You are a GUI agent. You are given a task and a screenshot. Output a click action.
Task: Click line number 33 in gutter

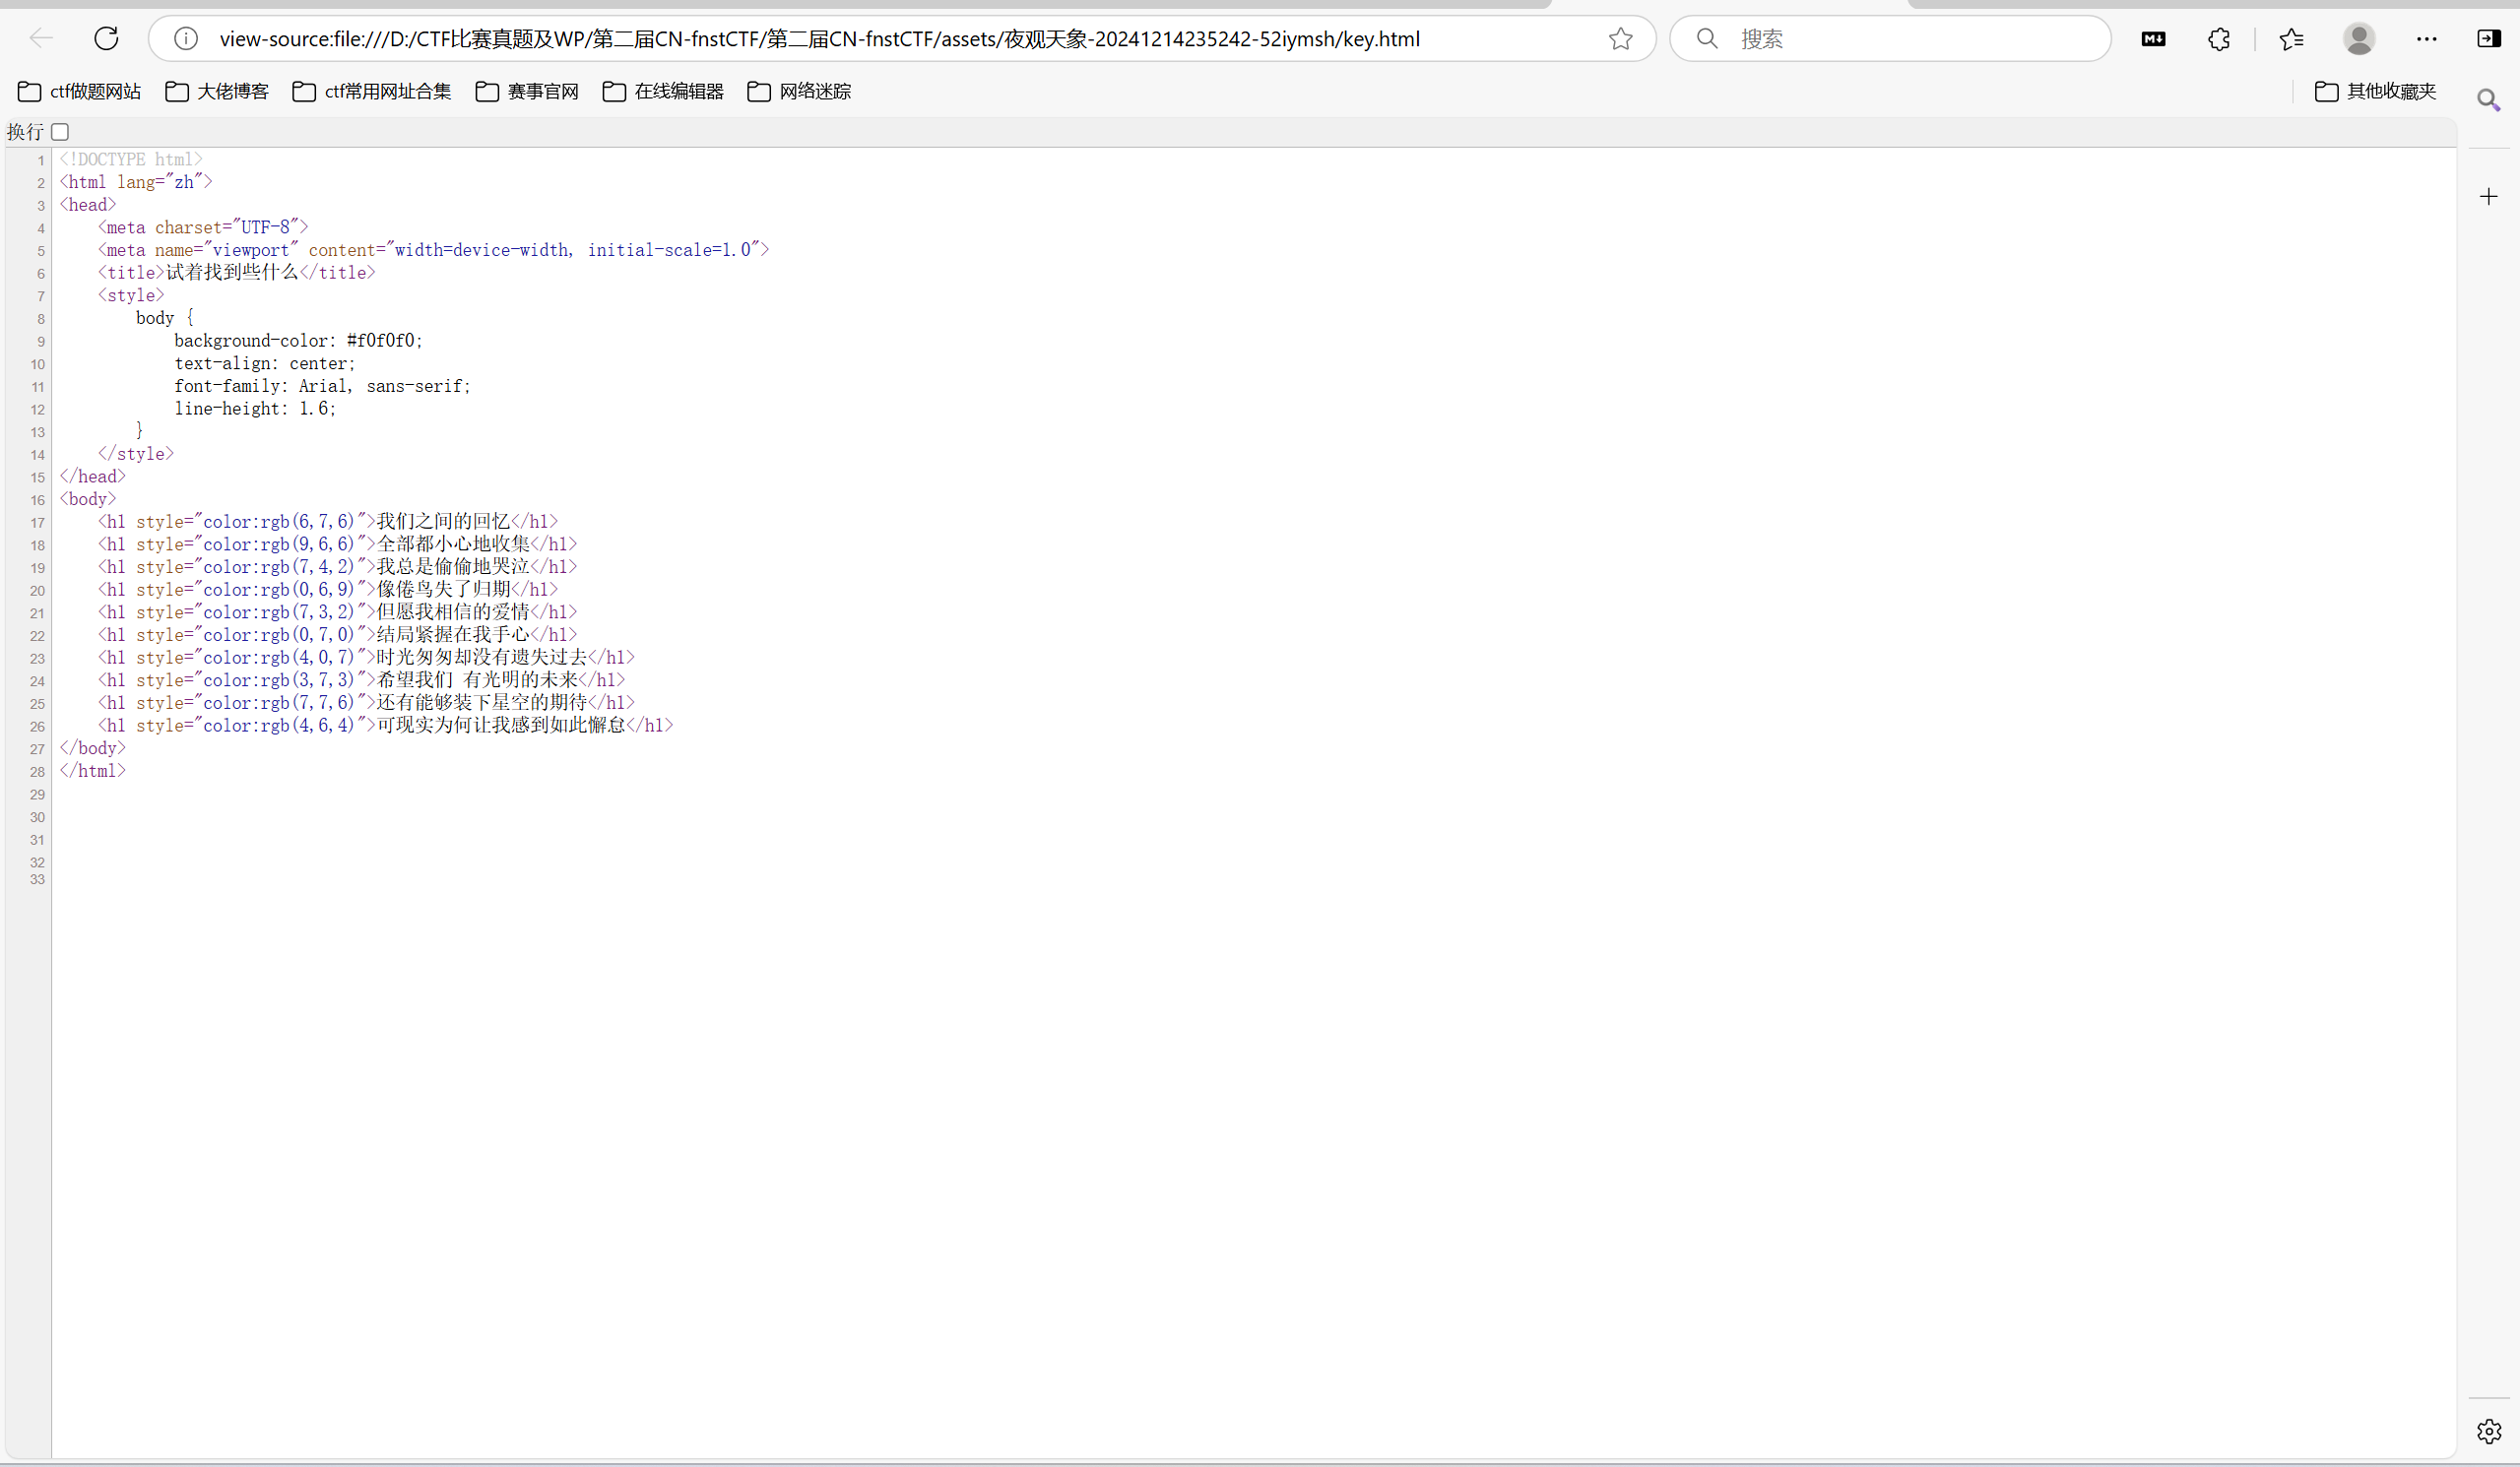tap(38, 880)
